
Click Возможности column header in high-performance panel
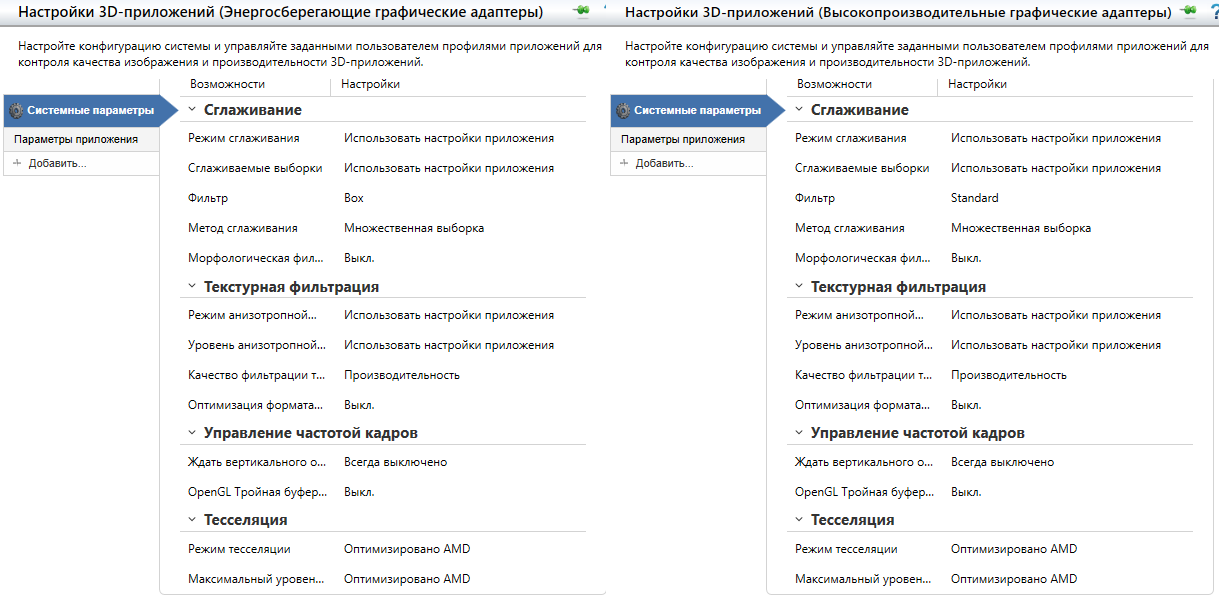835,84
